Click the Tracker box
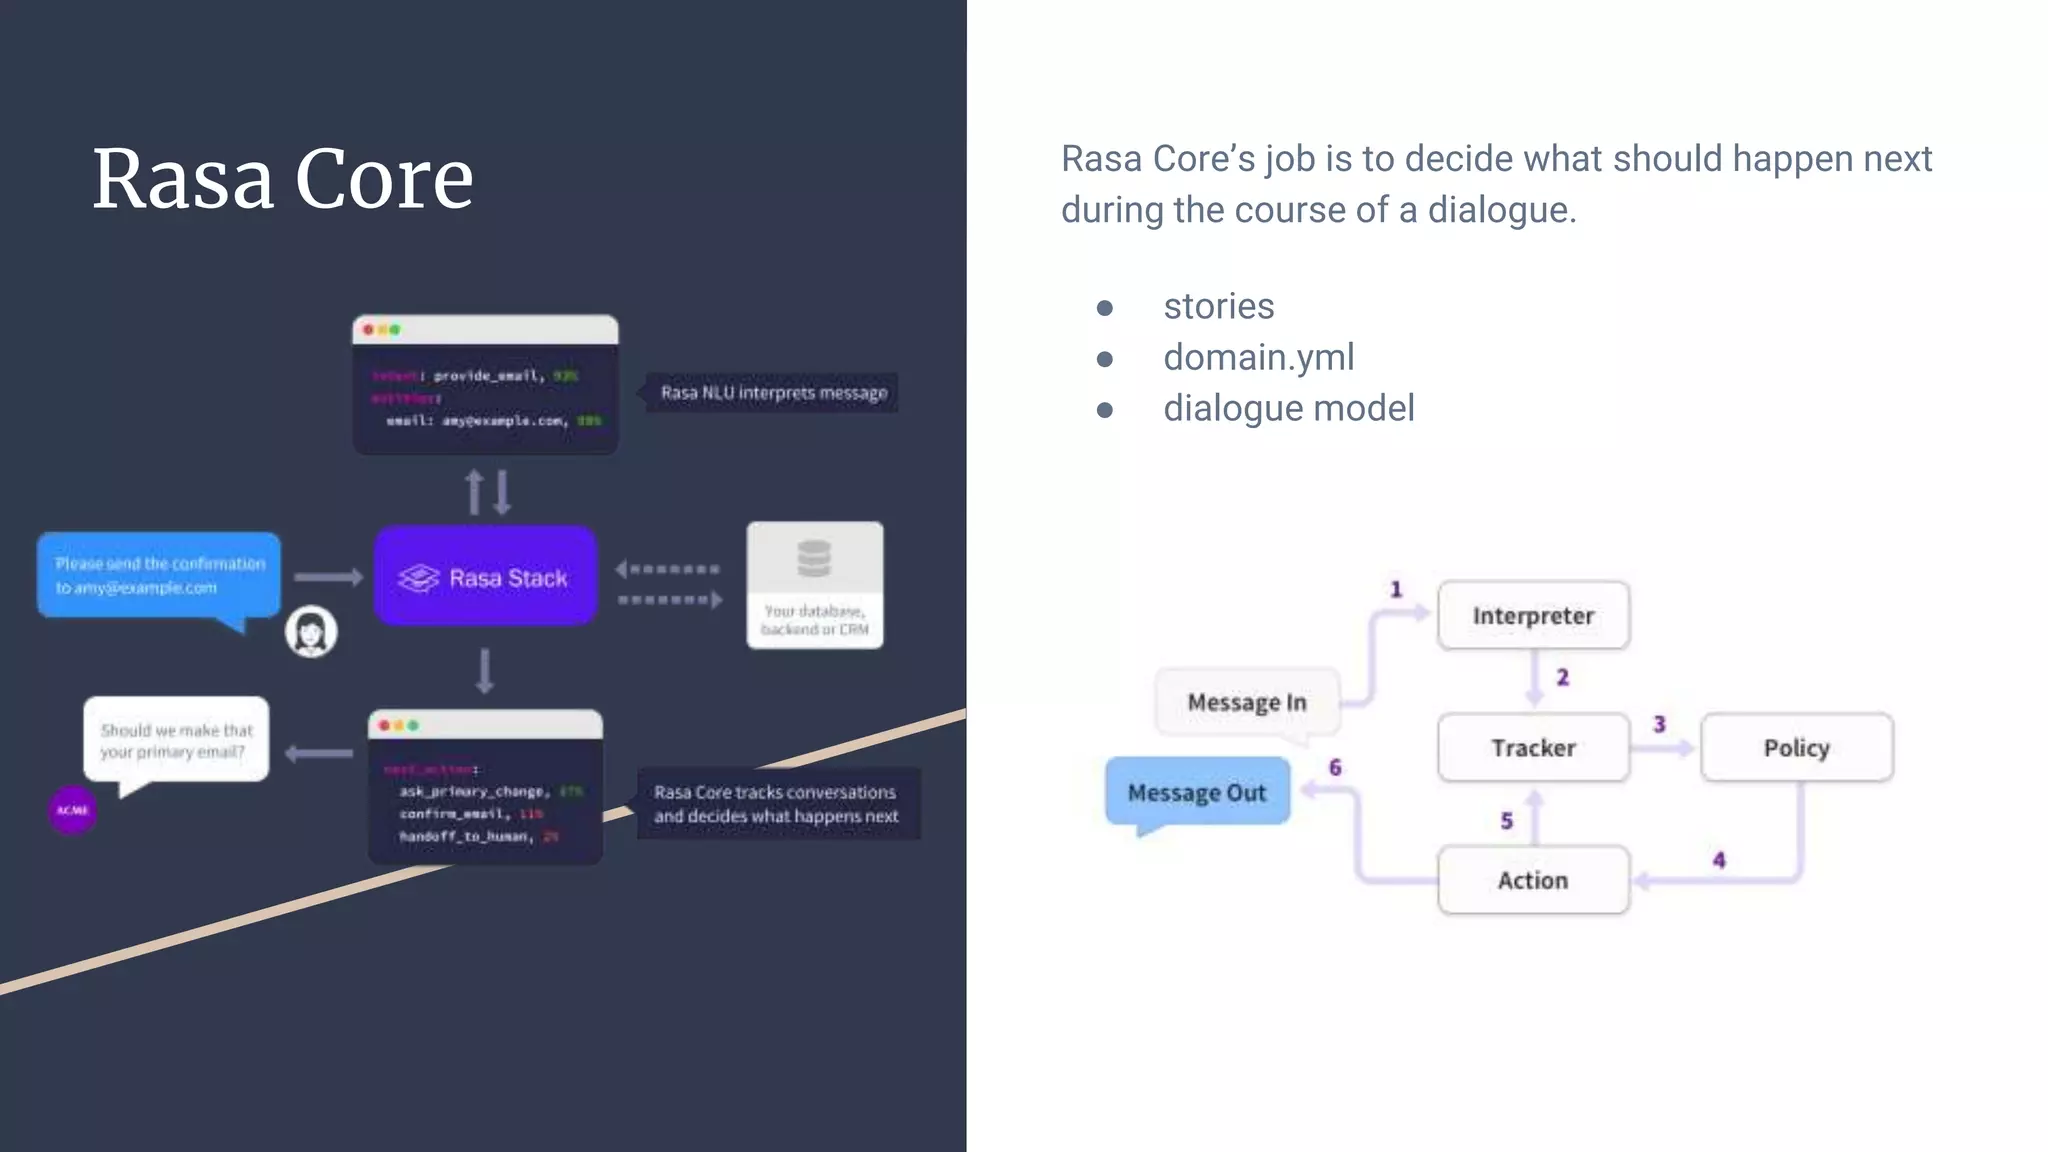The height and width of the screenshot is (1152, 2048). click(1533, 748)
